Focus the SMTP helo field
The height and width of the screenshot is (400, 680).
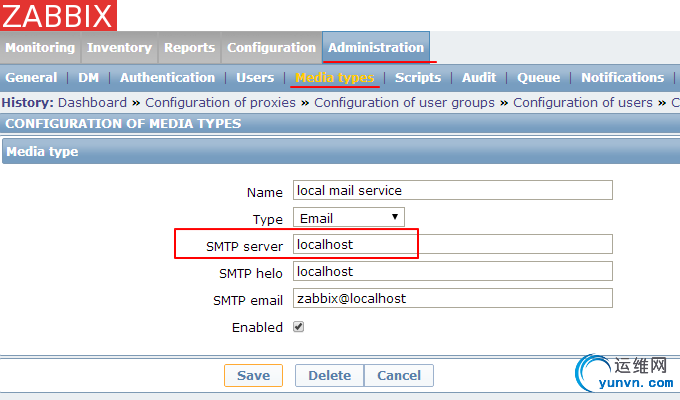point(453,271)
